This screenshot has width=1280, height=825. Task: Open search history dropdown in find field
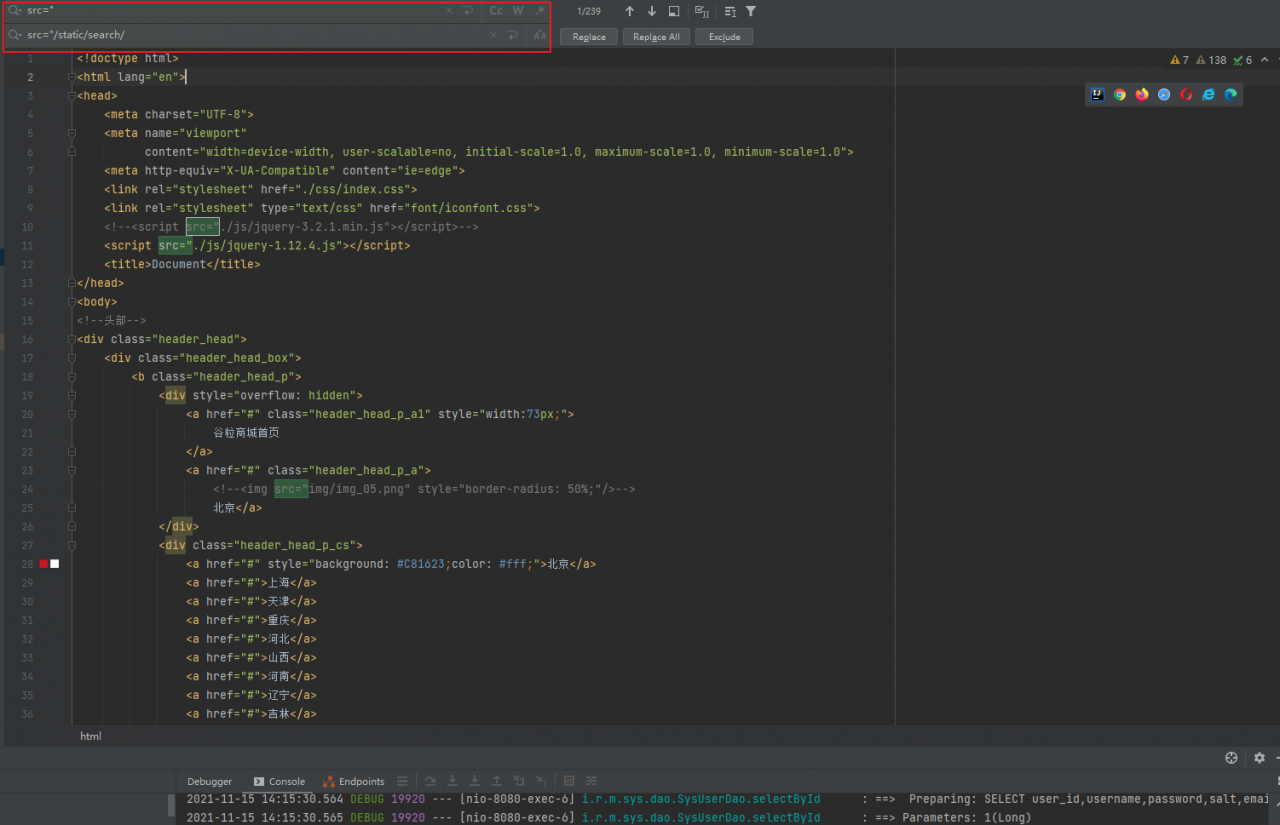click(x=15, y=11)
